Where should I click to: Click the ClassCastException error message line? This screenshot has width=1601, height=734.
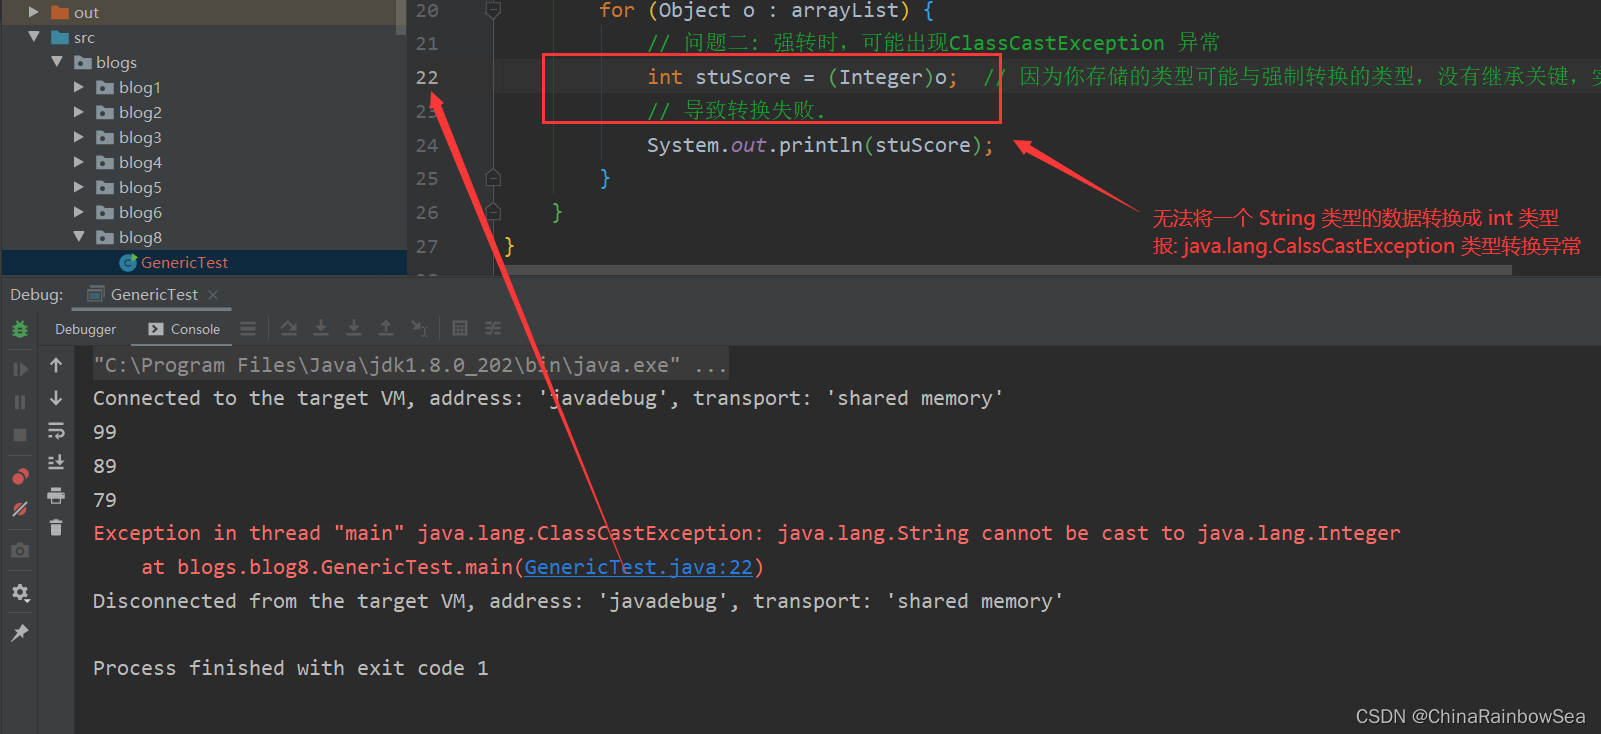pos(747,533)
